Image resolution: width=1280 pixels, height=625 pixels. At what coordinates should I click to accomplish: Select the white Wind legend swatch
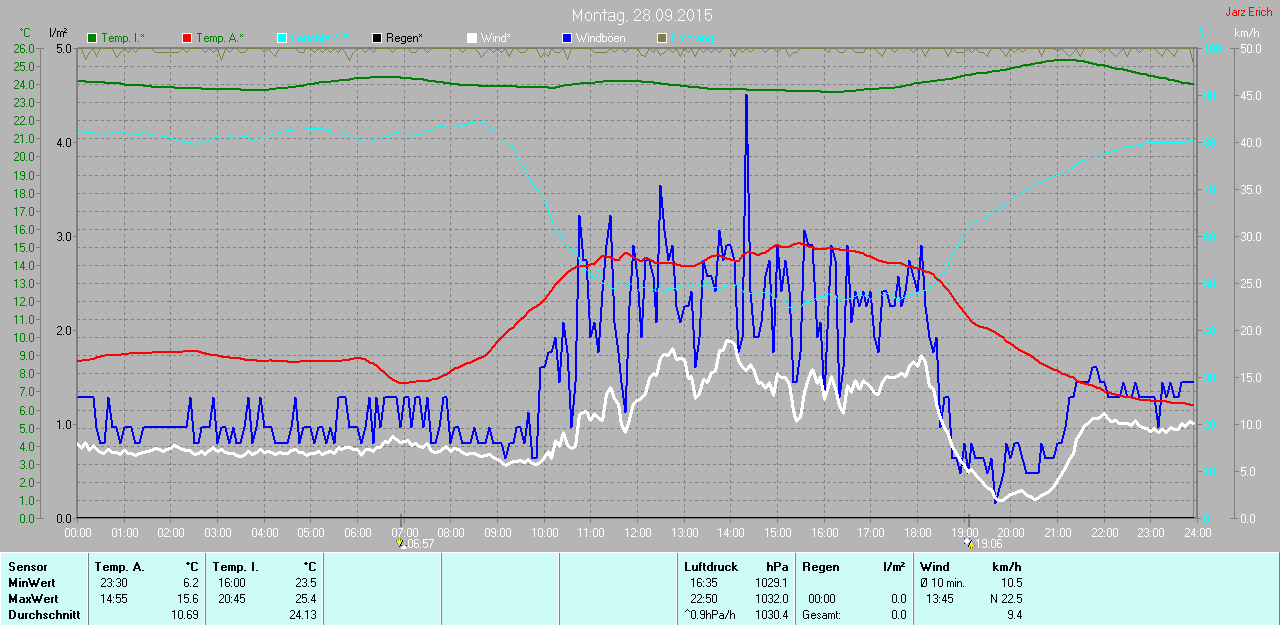point(472,38)
